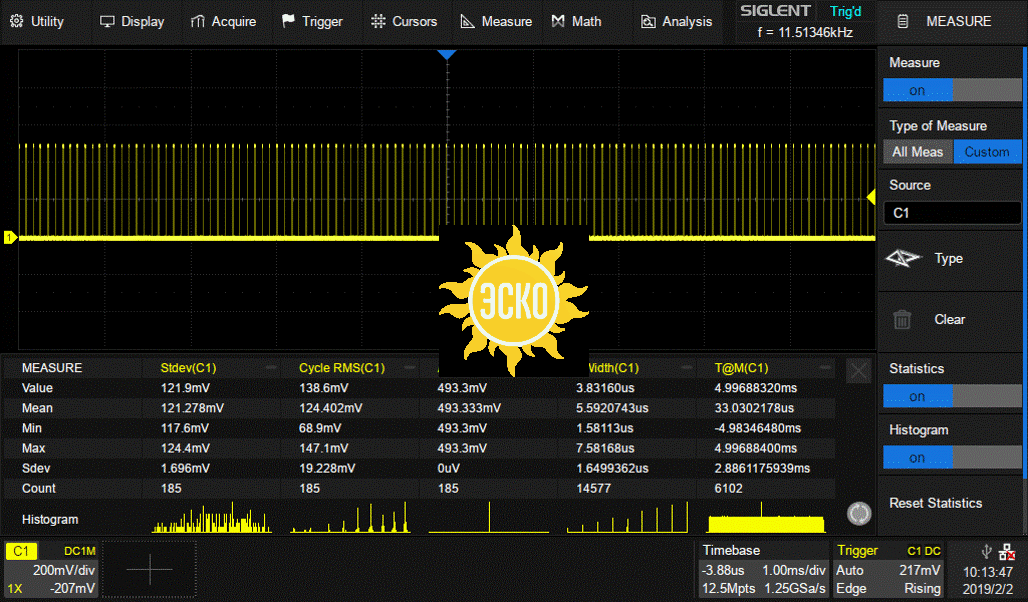Click the clock time 10:13:47
The width and height of the screenshot is (1028, 602).
tap(988, 572)
